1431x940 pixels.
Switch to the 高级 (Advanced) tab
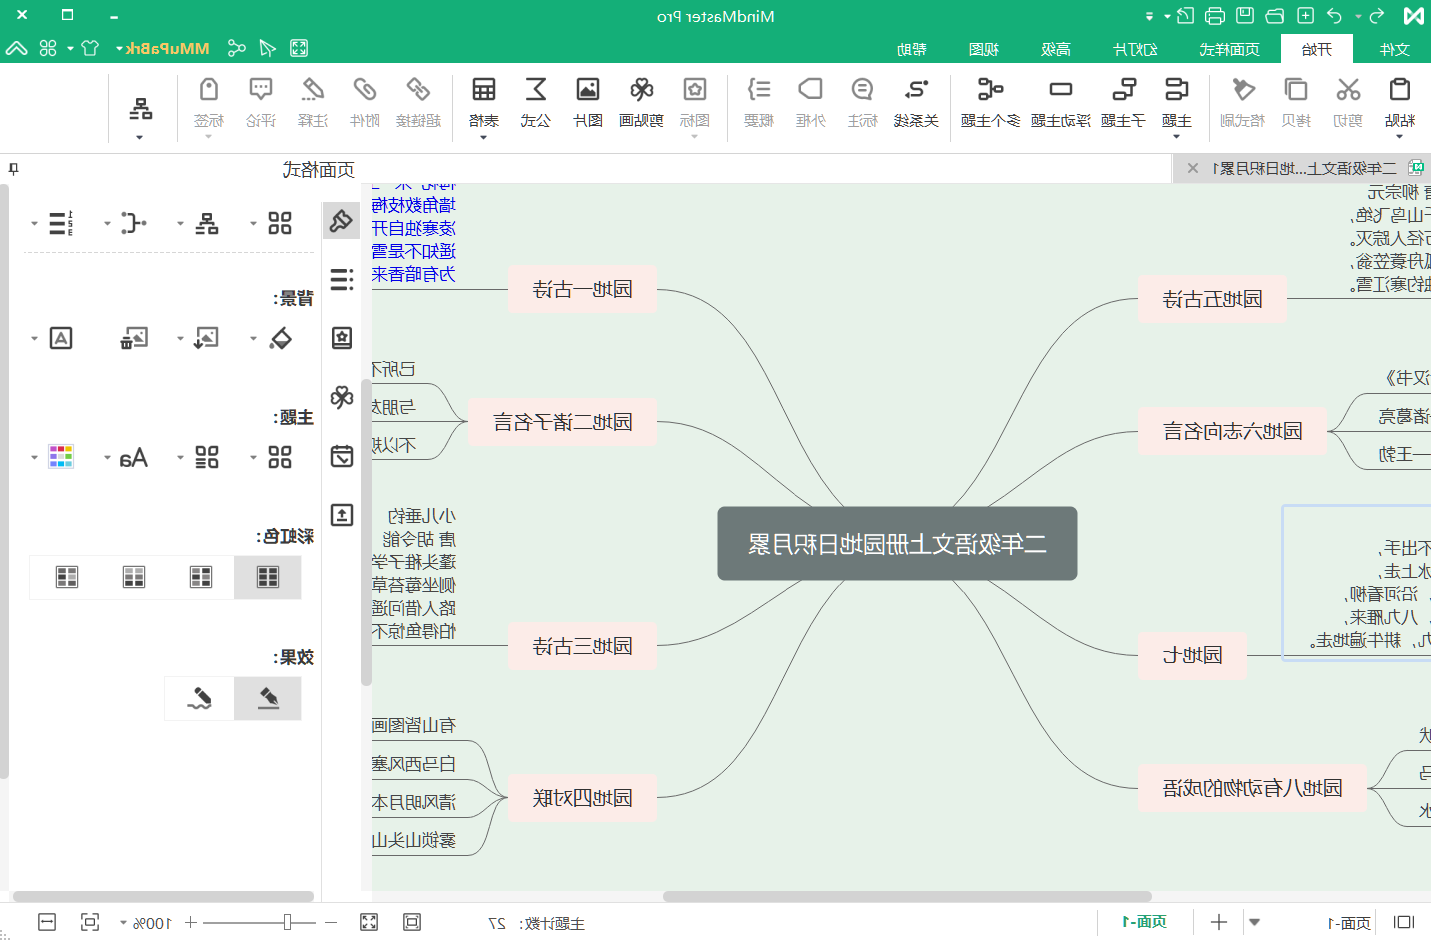pyautogui.click(x=1056, y=49)
